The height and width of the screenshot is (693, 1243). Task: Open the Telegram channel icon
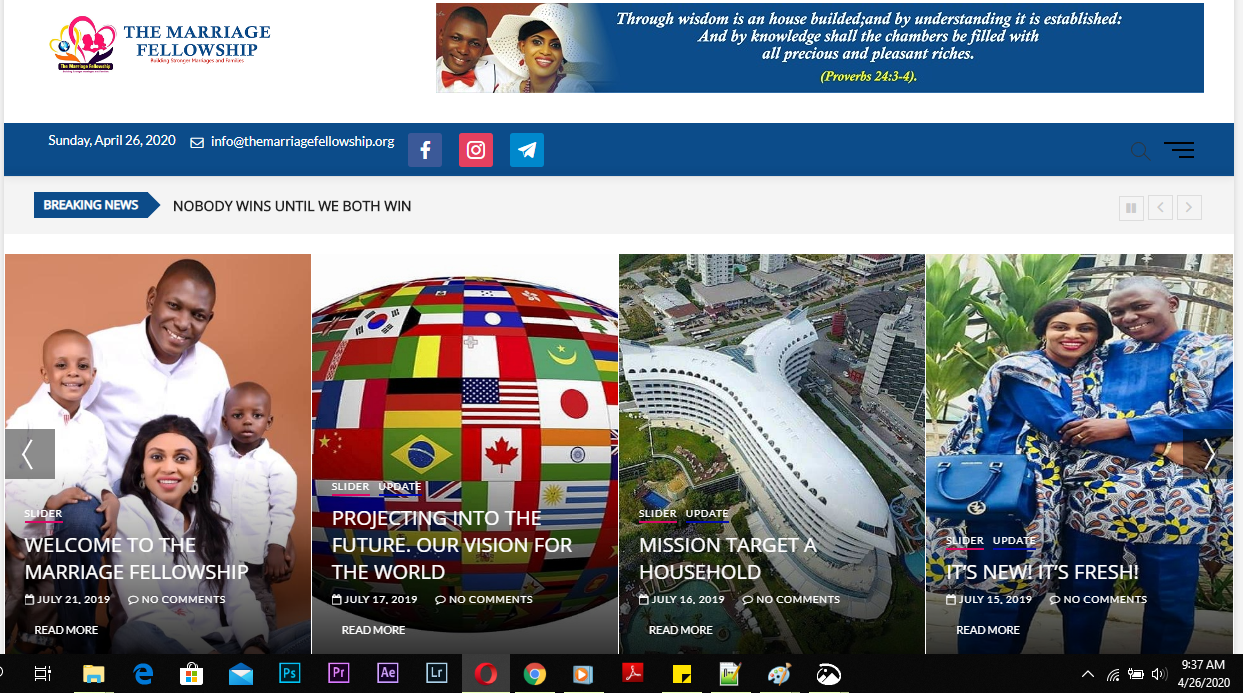(x=527, y=150)
